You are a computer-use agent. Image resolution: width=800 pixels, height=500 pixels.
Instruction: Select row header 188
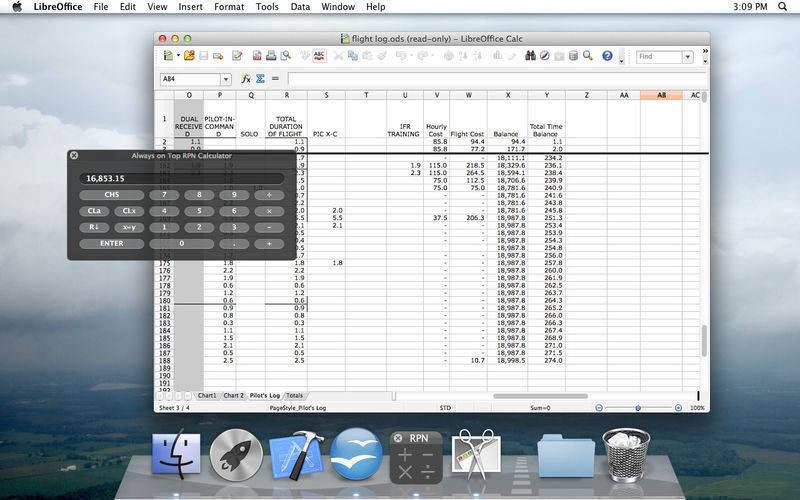[x=164, y=360]
